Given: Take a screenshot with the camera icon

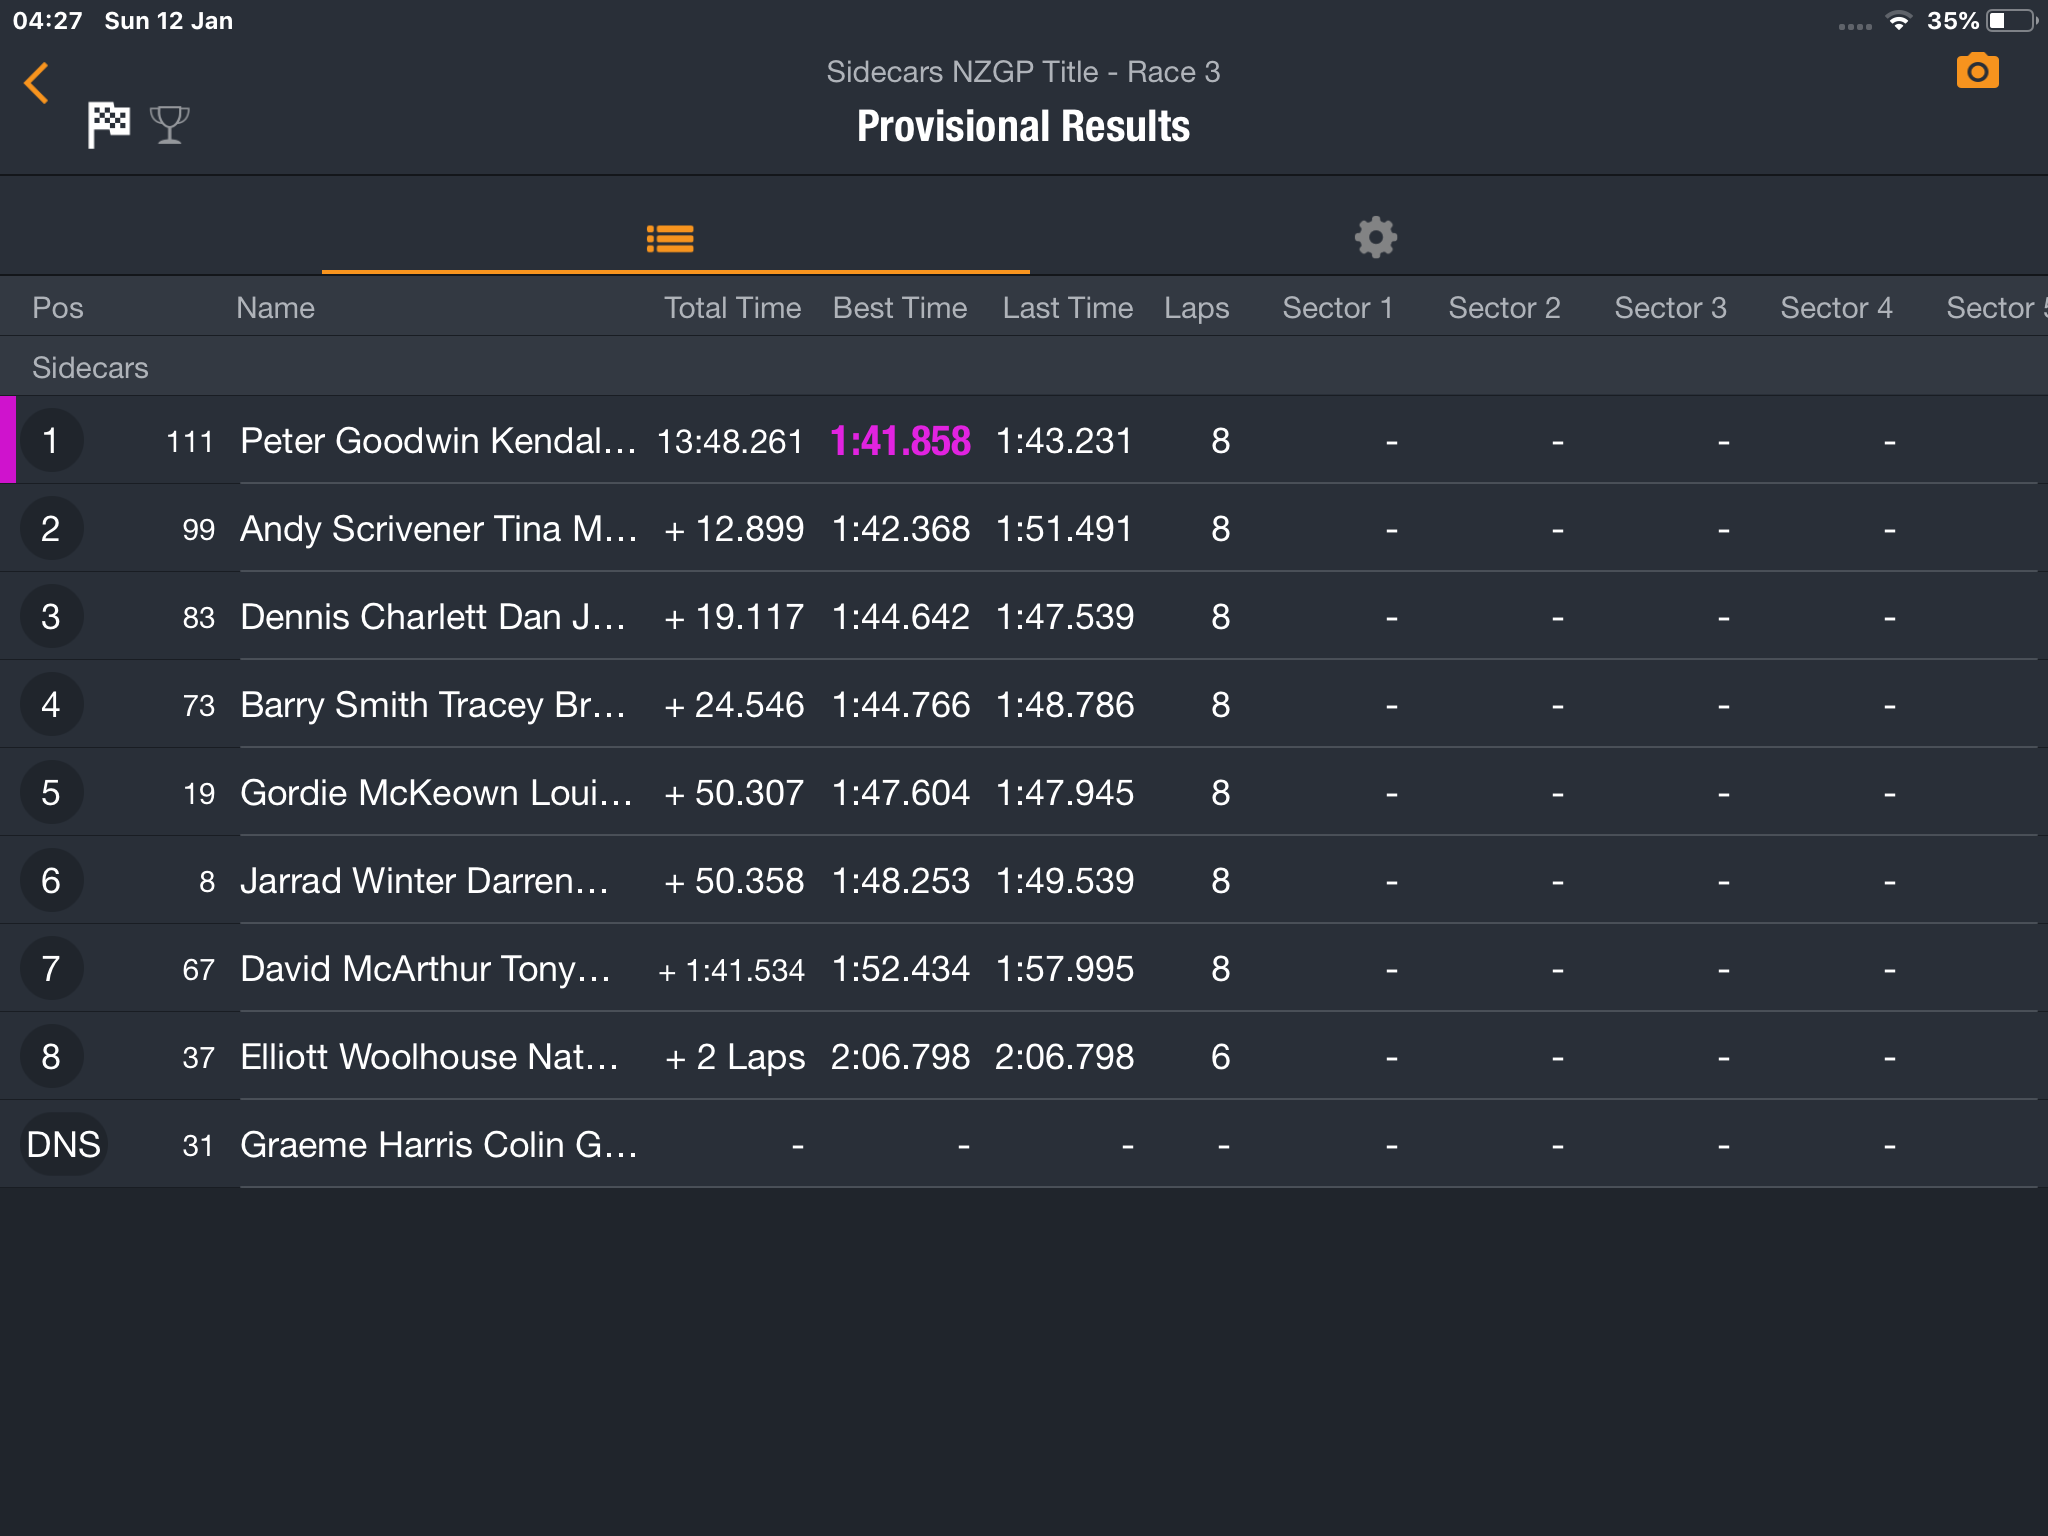Looking at the screenshot, I should [1977, 71].
